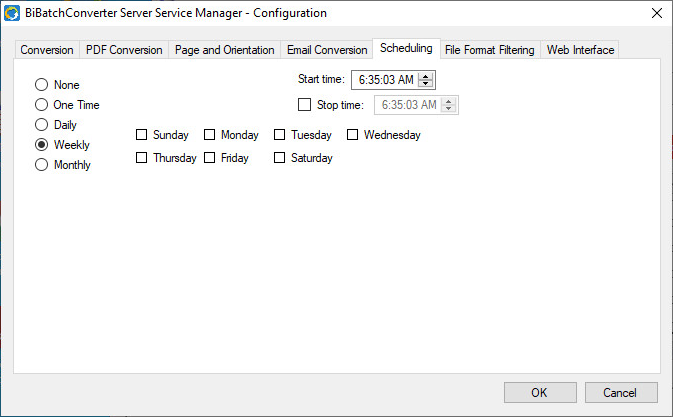Close the Configuration dialog window
The width and height of the screenshot is (673, 417).
pos(656,13)
